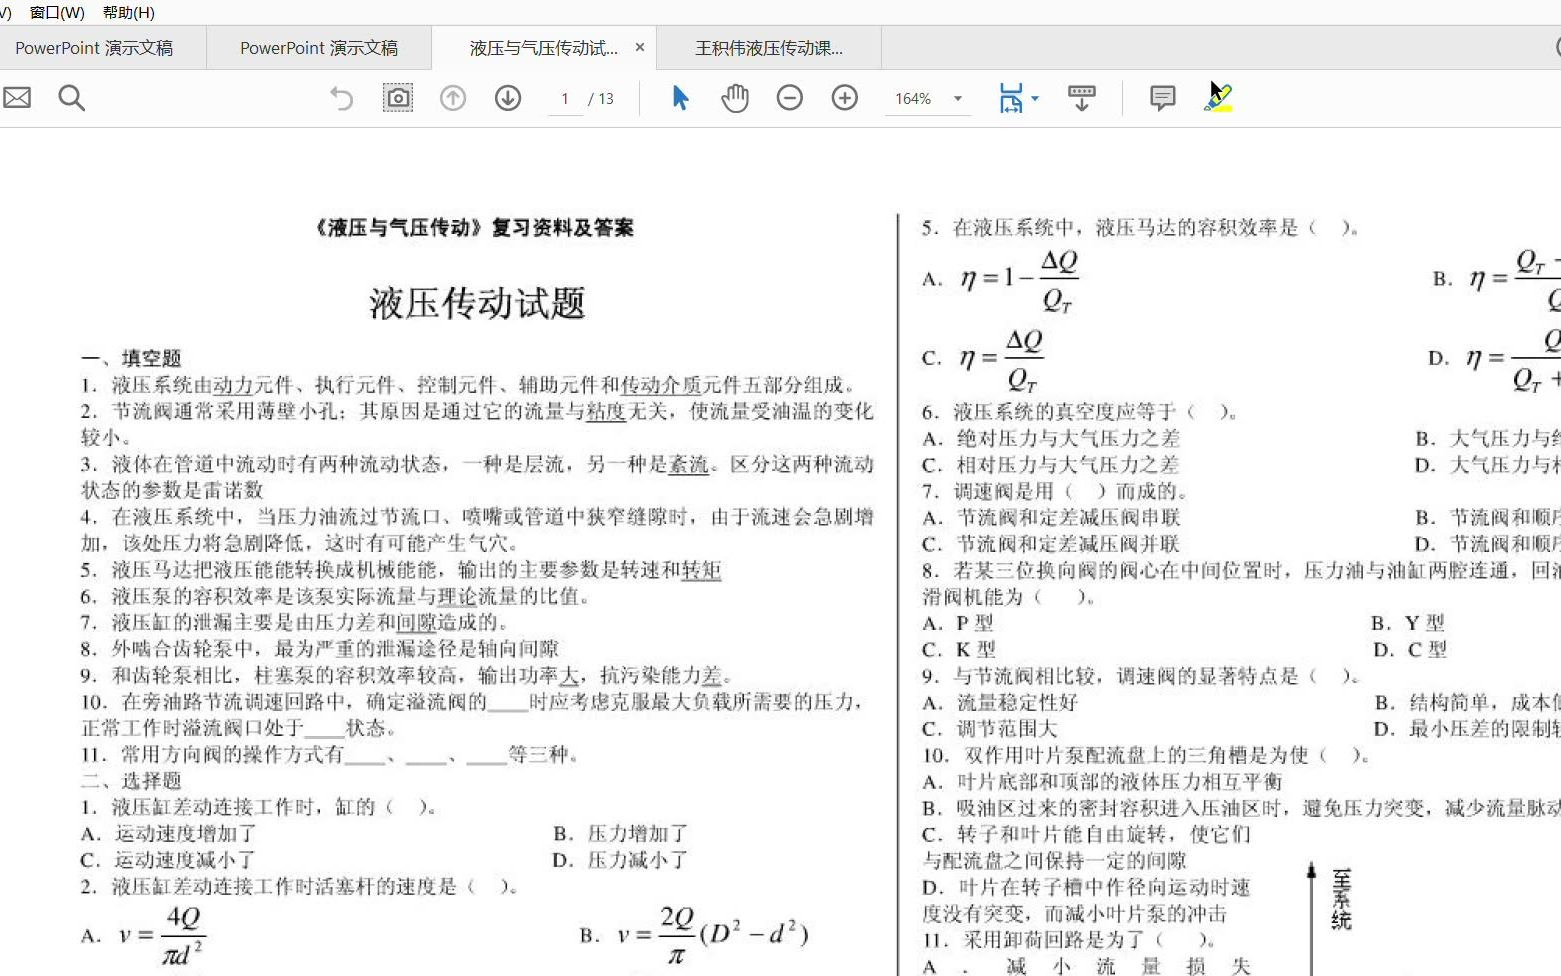1561x976 pixels.
Task: Open the 帮助(H) menu
Action: tap(129, 13)
